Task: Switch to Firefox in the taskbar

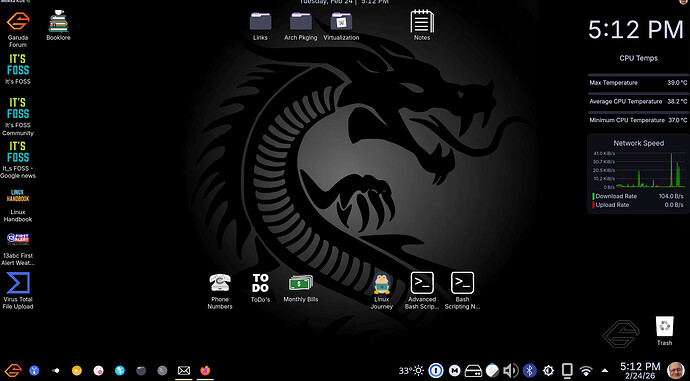Action: [205, 370]
